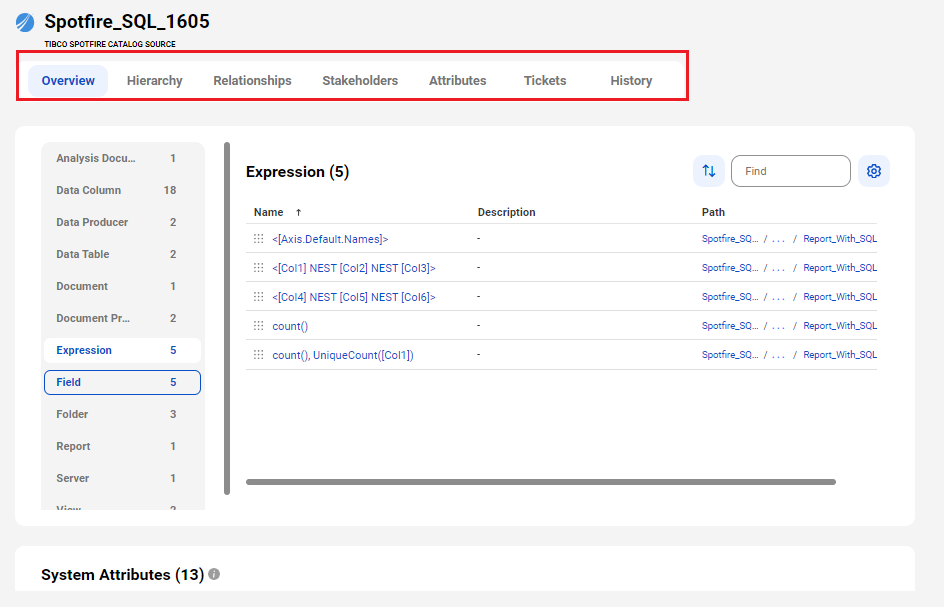Select Data Table in the type list

point(122,254)
